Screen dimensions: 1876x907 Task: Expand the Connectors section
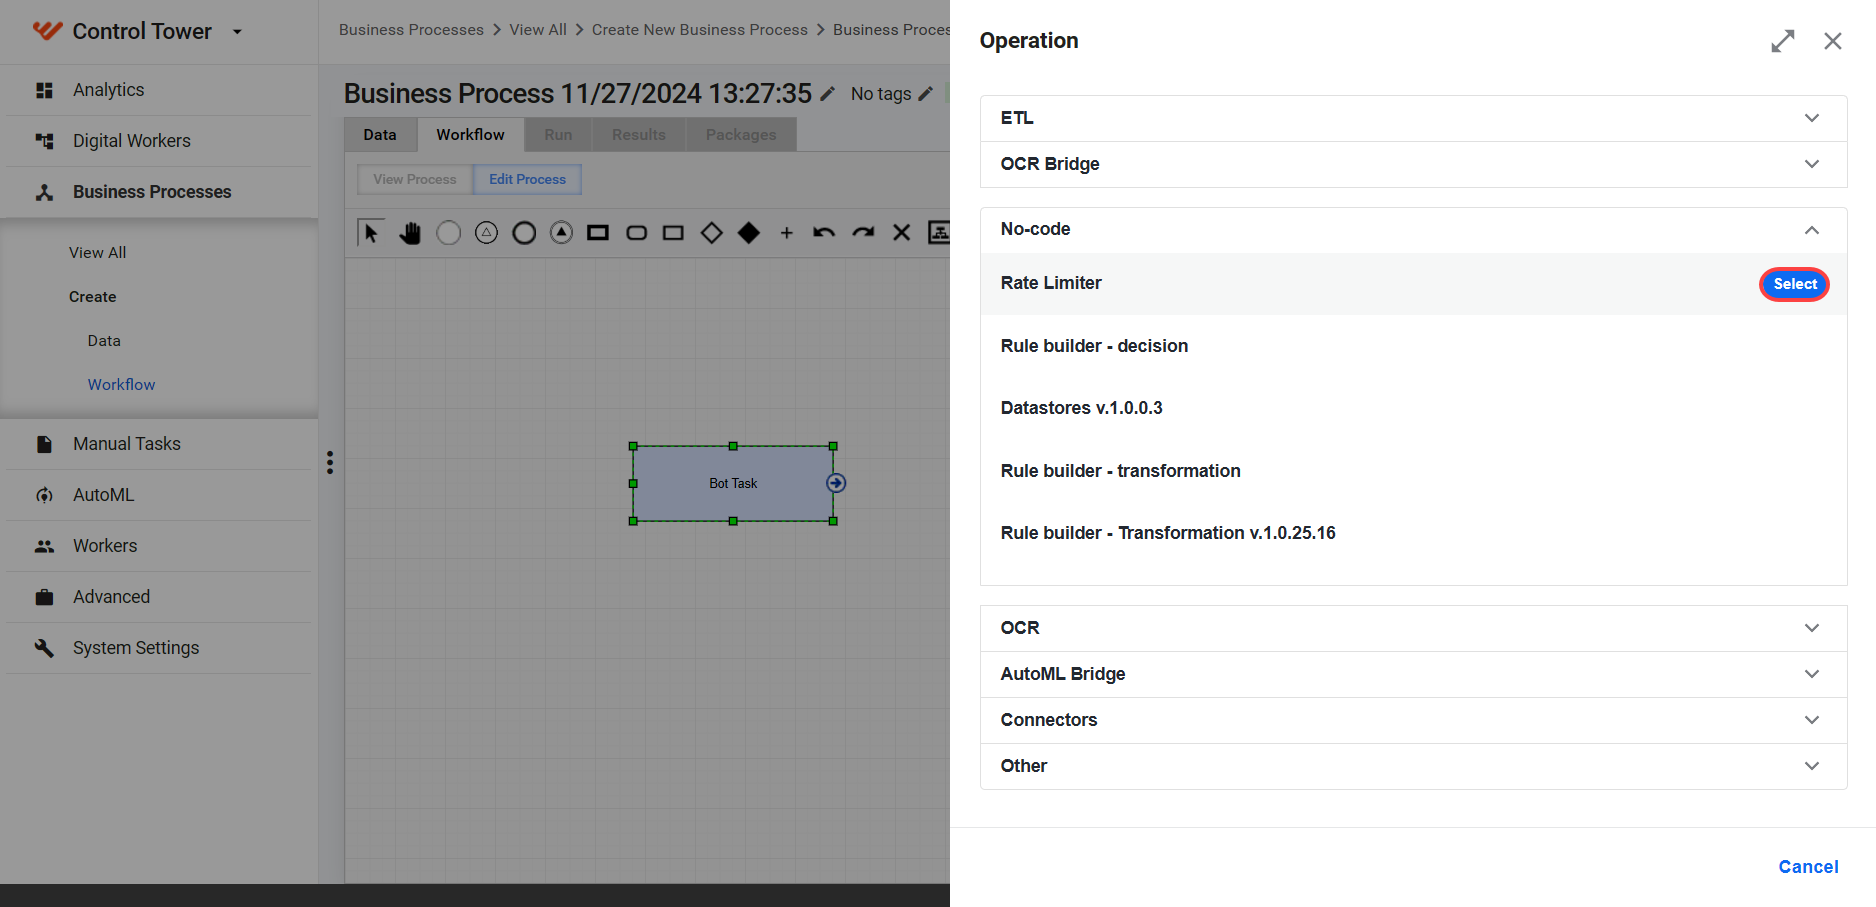tap(1413, 720)
